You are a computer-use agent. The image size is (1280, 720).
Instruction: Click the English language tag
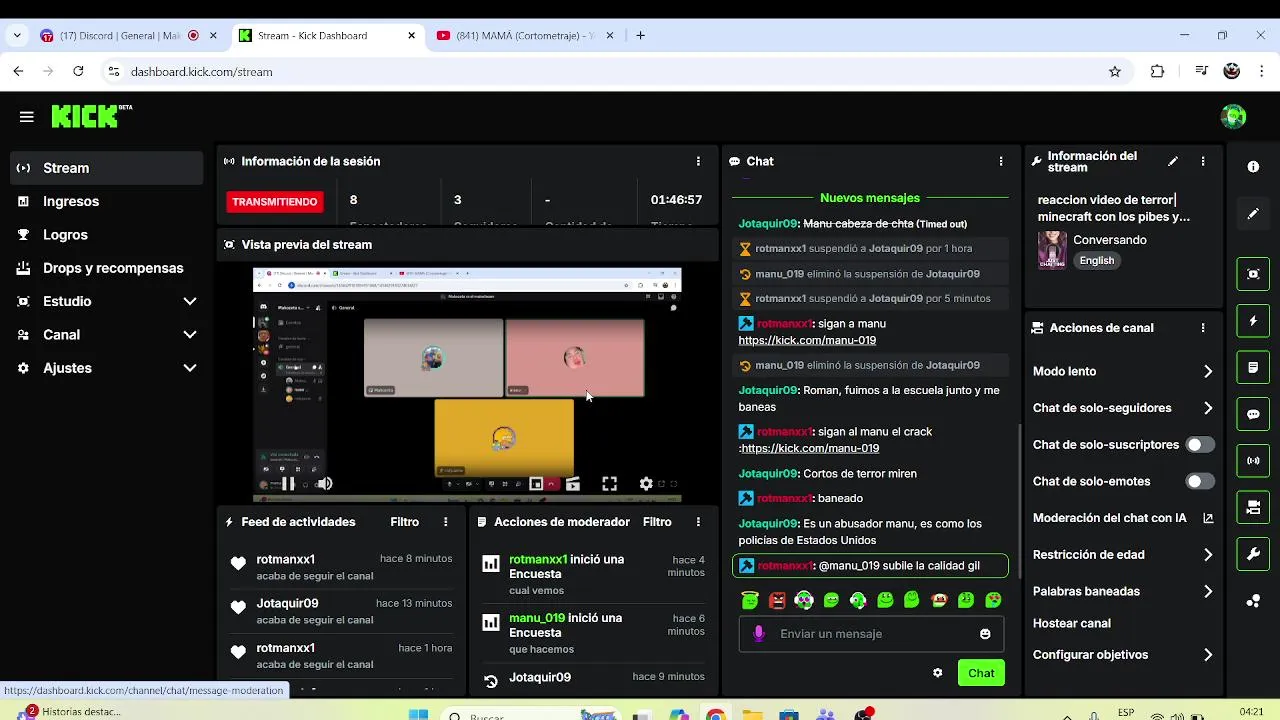[1096, 261]
